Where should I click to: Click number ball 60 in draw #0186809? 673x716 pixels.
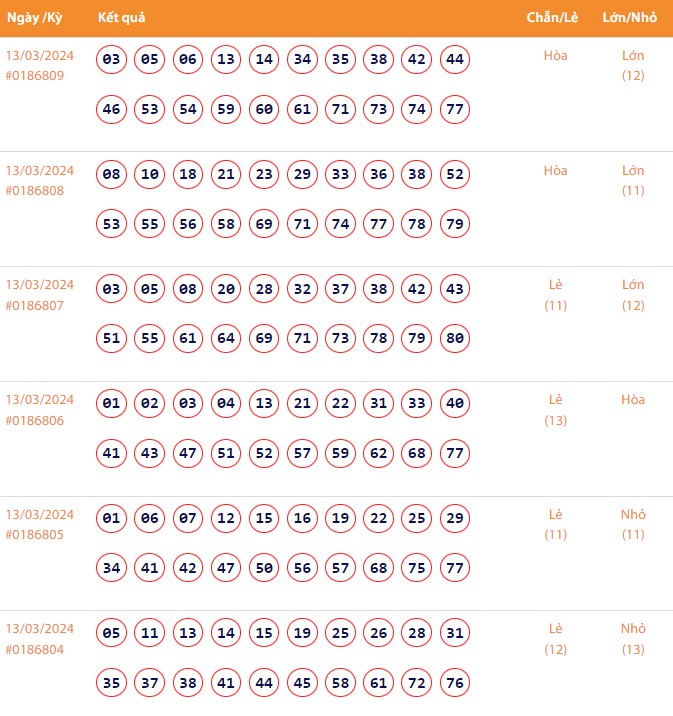(x=264, y=109)
